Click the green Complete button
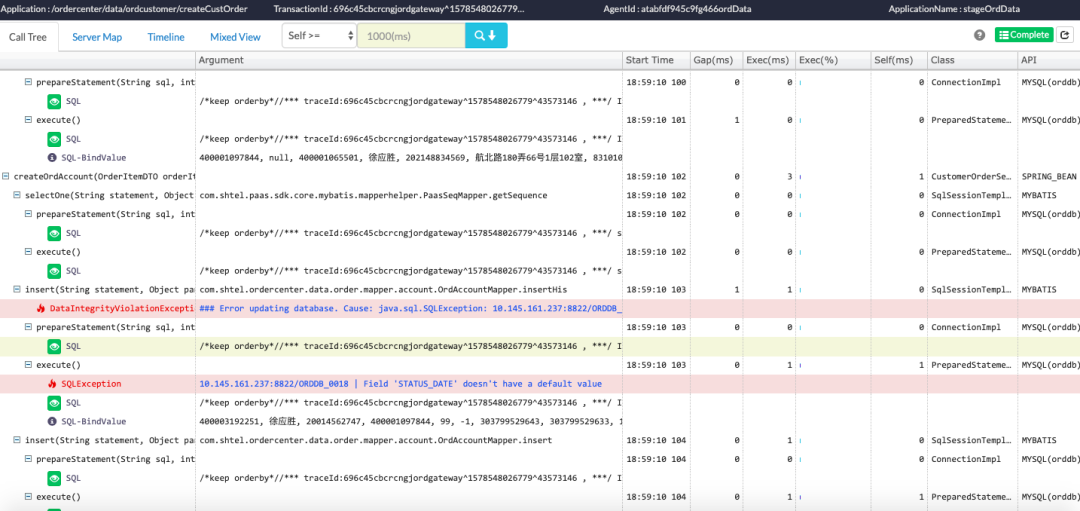 pos(1024,35)
